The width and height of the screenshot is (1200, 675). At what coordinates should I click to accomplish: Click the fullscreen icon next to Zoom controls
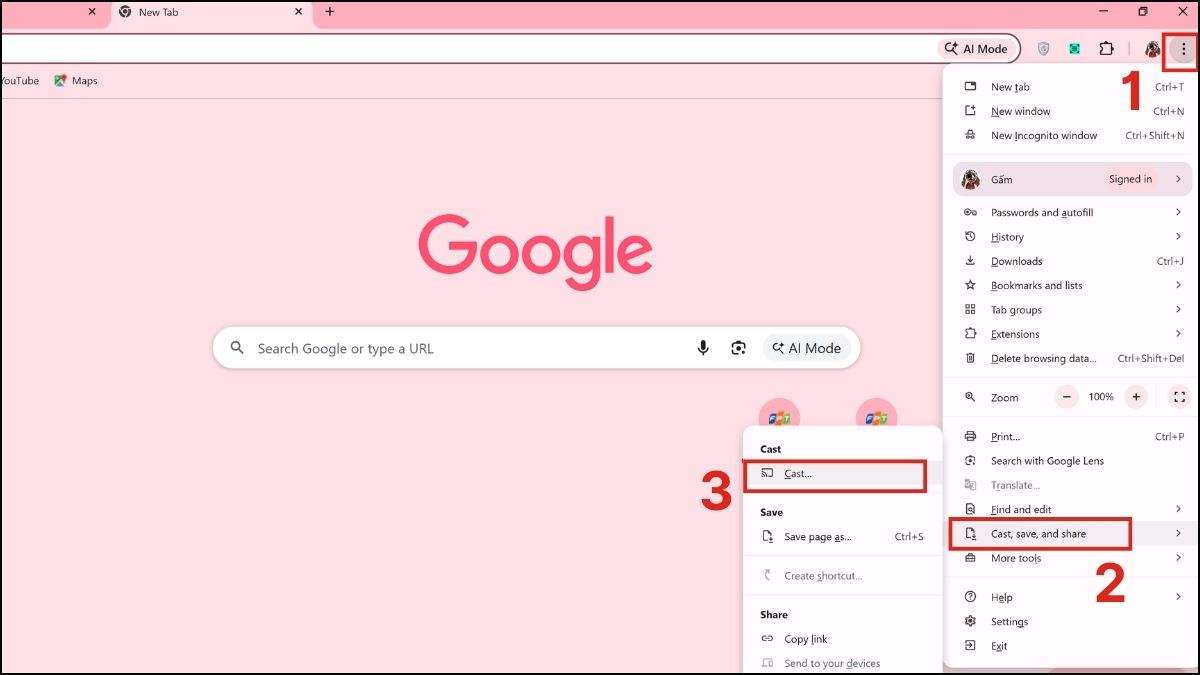pos(1178,397)
